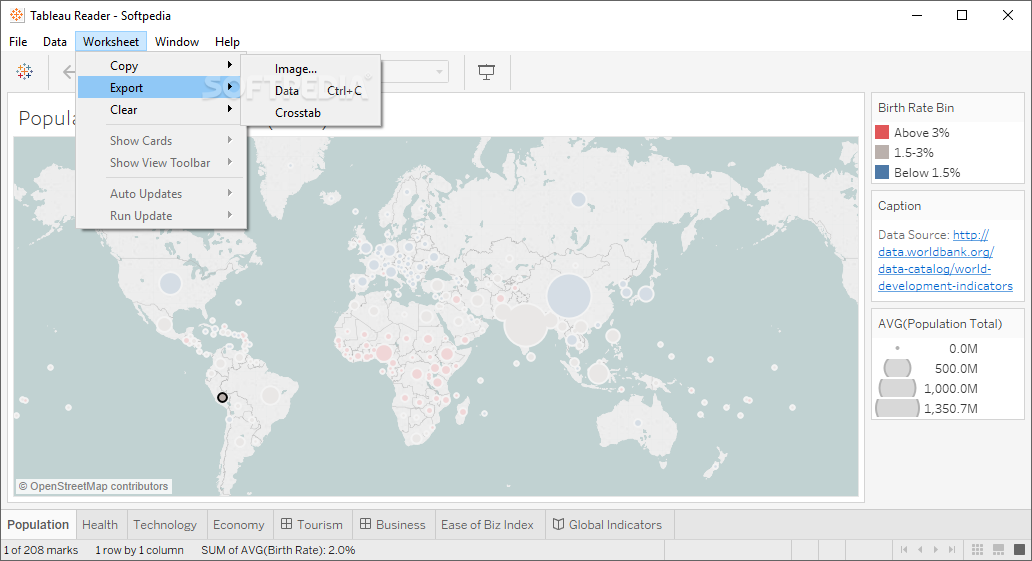
Task: Click the Caption card title
Action: click(x=899, y=205)
